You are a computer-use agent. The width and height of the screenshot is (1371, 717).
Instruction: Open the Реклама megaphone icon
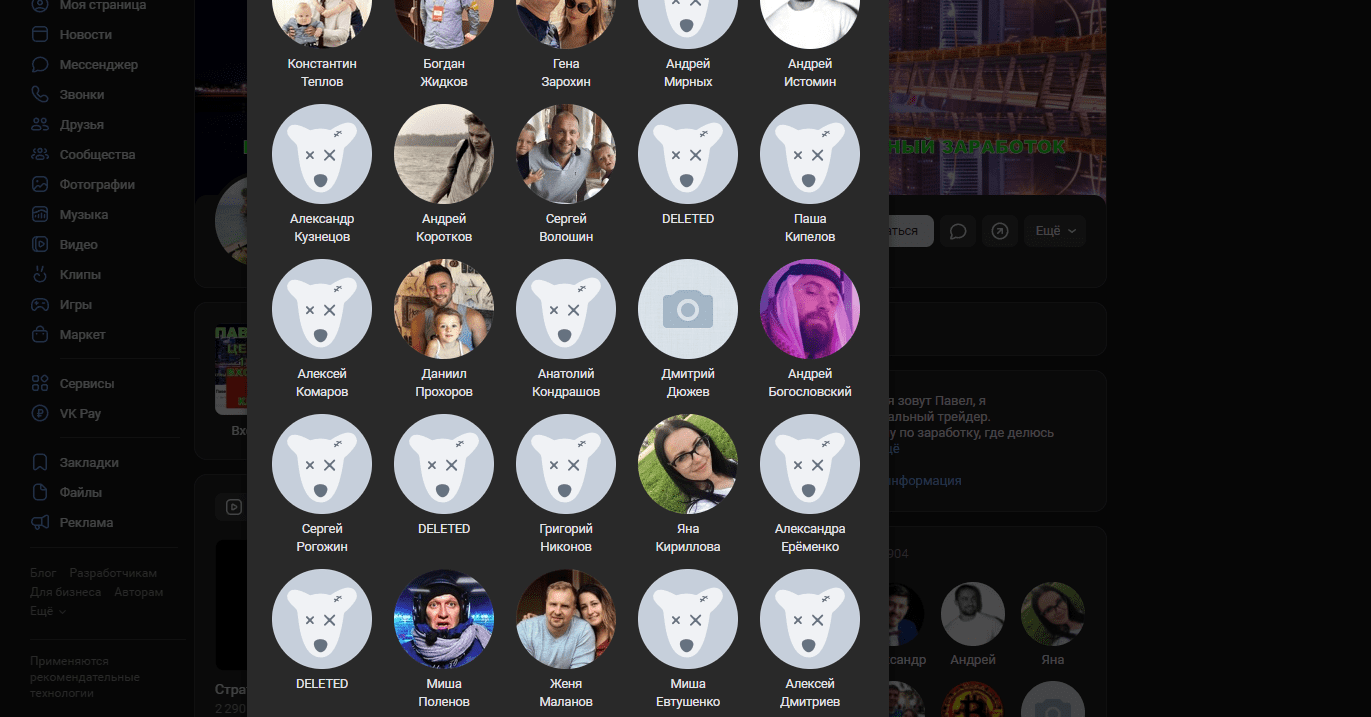pyautogui.click(x=40, y=522)
